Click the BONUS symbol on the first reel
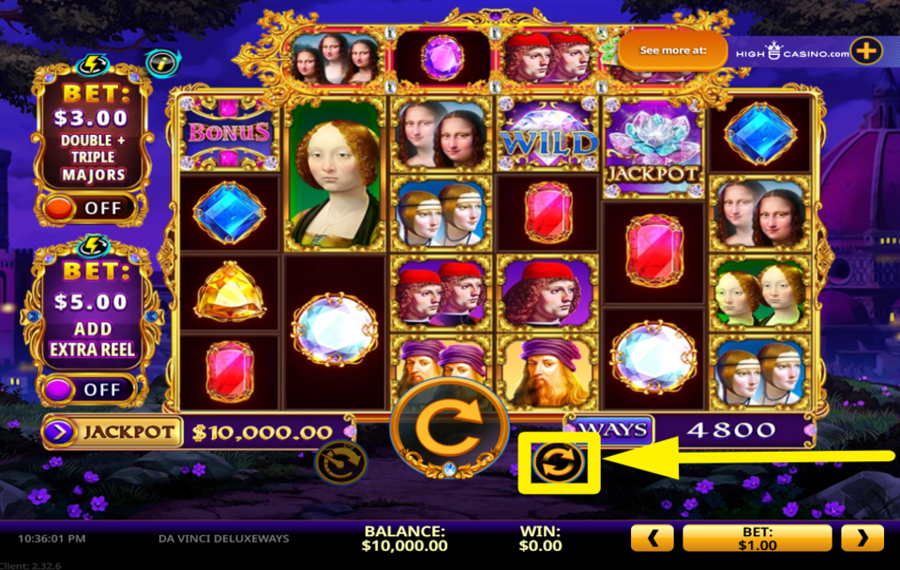 click(229, 133)
